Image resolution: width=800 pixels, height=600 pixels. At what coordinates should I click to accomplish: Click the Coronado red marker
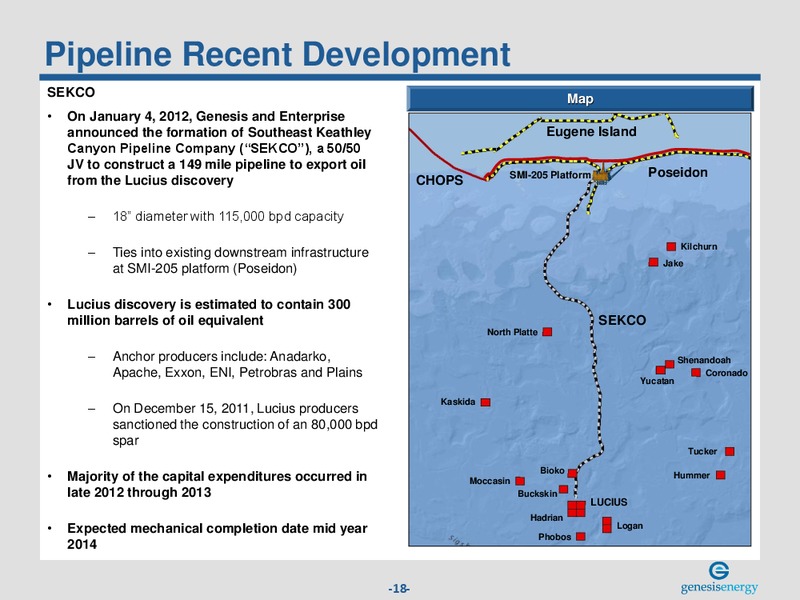(696, 372)
